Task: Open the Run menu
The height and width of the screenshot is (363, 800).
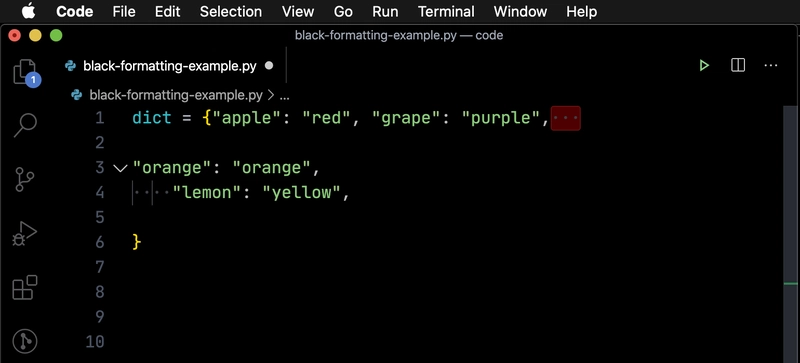Action: point(385,11)
